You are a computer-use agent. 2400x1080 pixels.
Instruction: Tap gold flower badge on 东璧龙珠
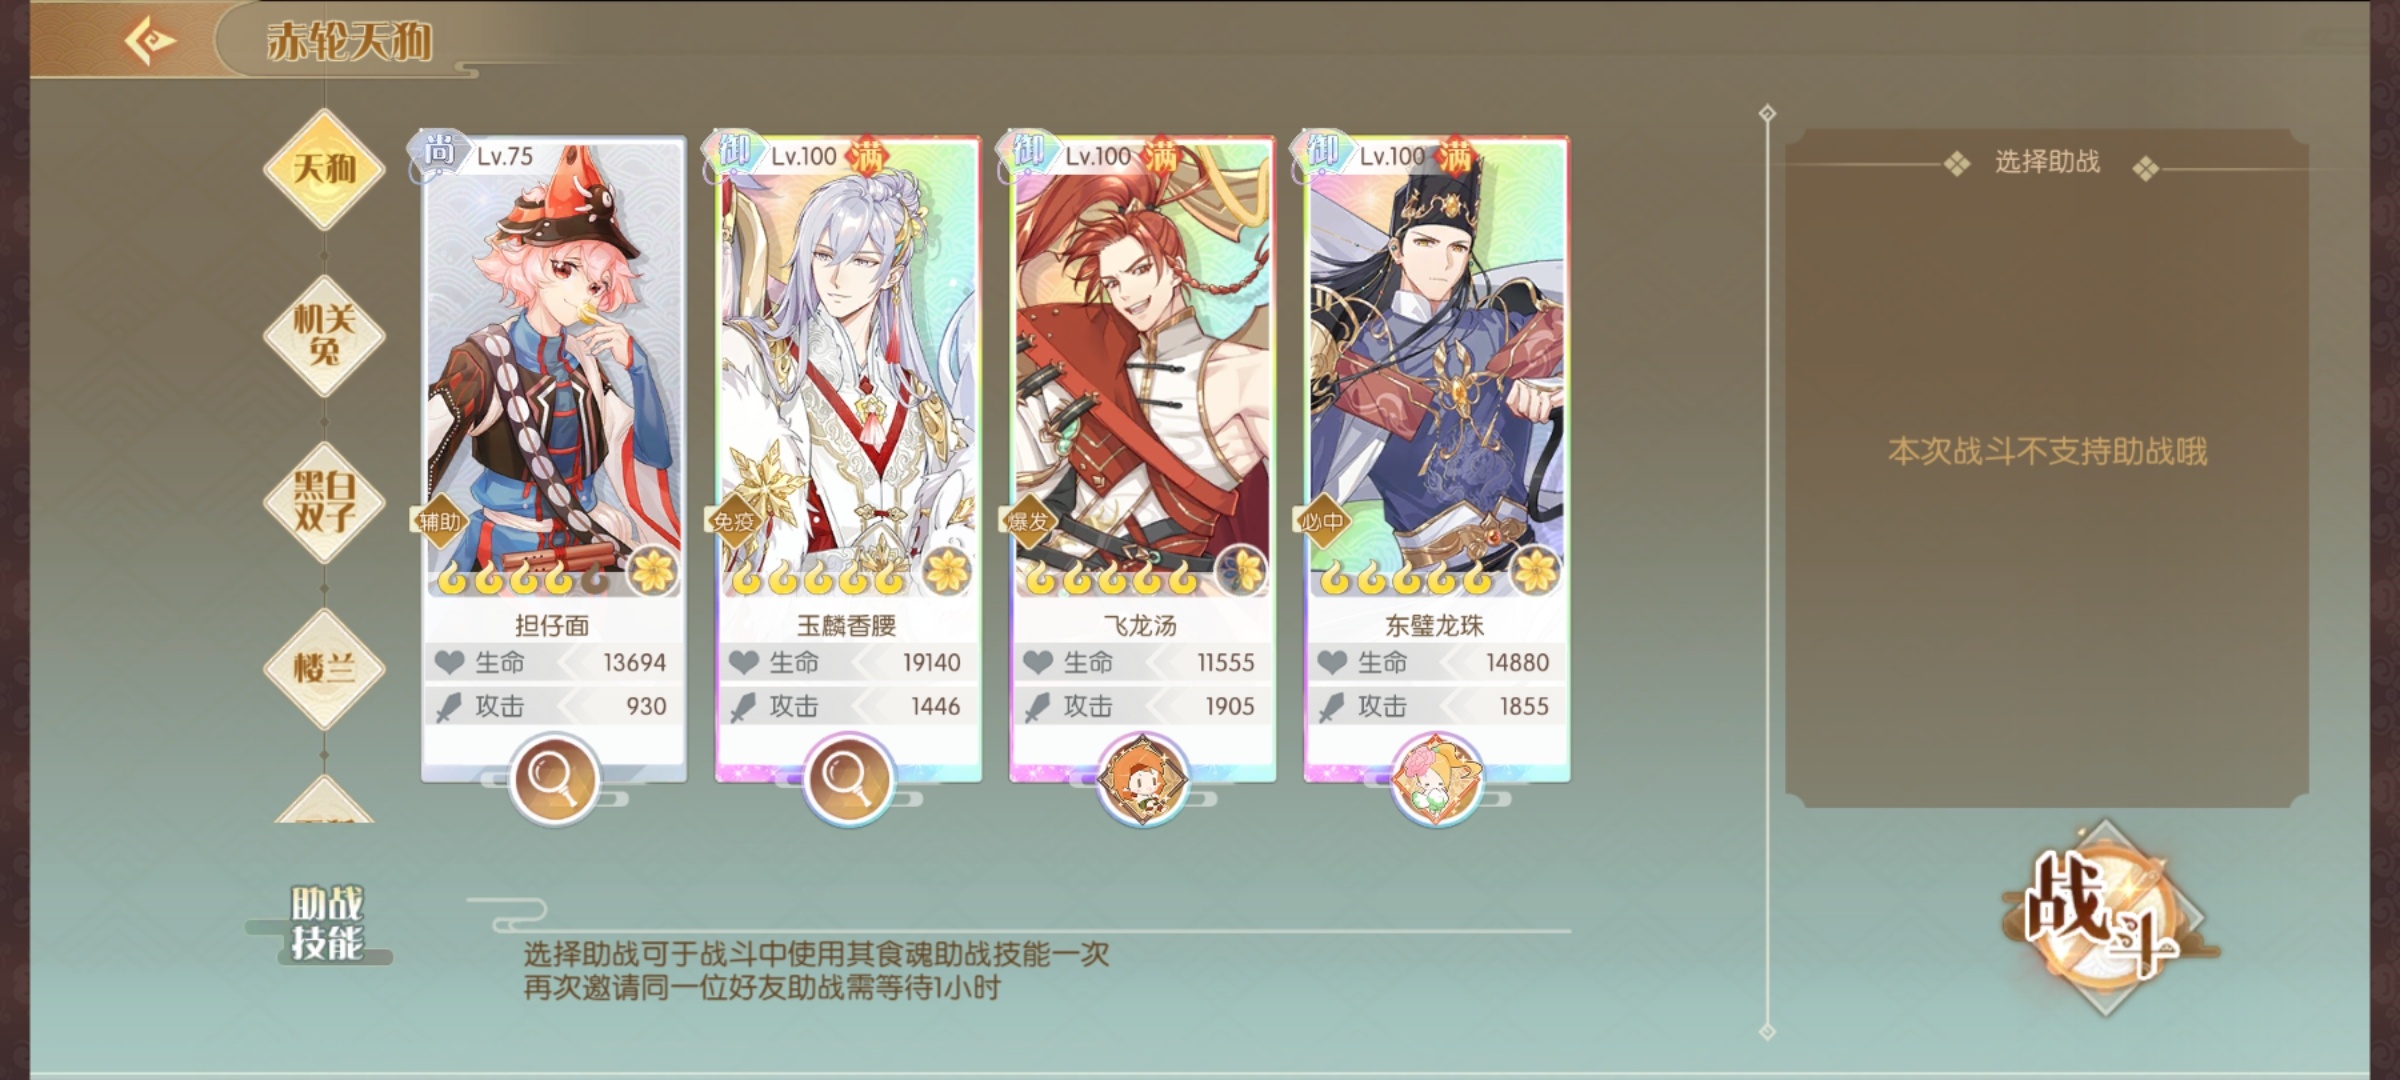point(1536,571)
